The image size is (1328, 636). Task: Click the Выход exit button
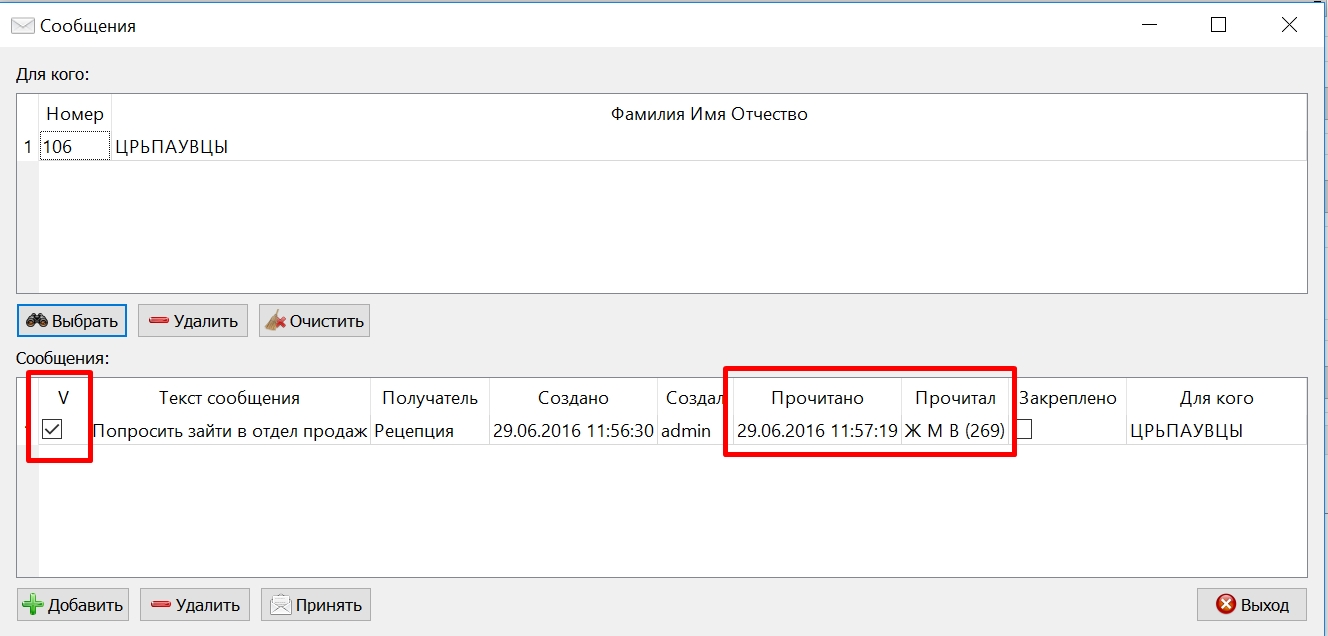[x=1251, y=604]
